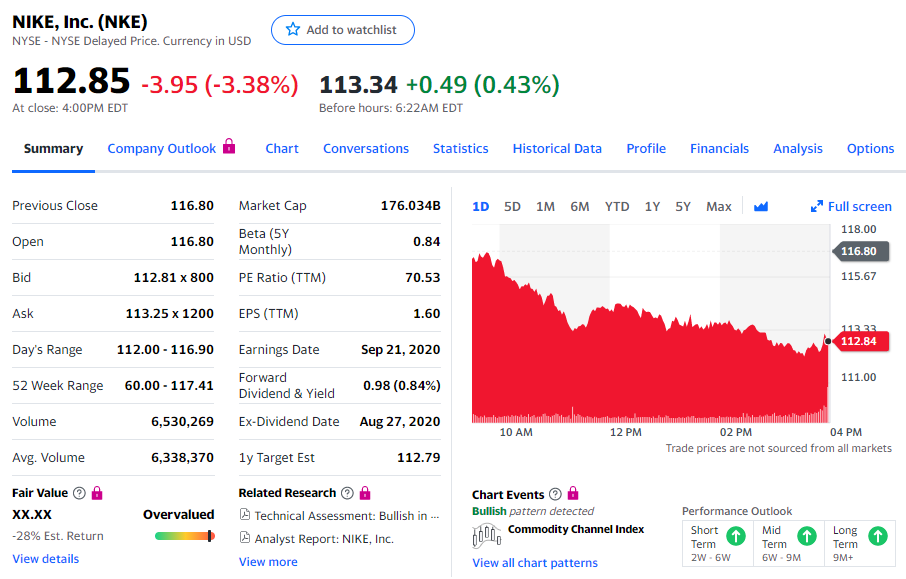
Task: Set chart range to Max
Action: pos(718,207)
